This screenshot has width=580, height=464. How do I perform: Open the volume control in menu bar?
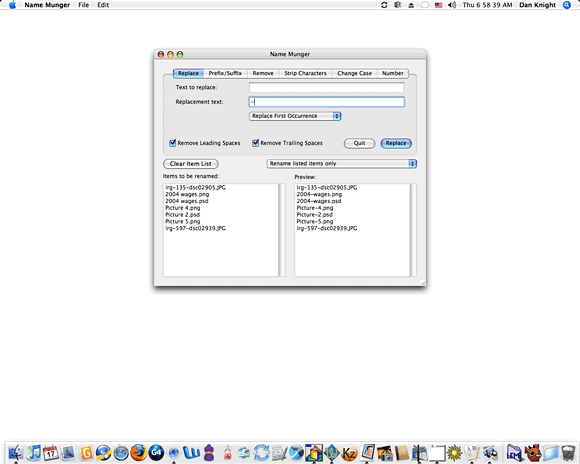(452, 5)
